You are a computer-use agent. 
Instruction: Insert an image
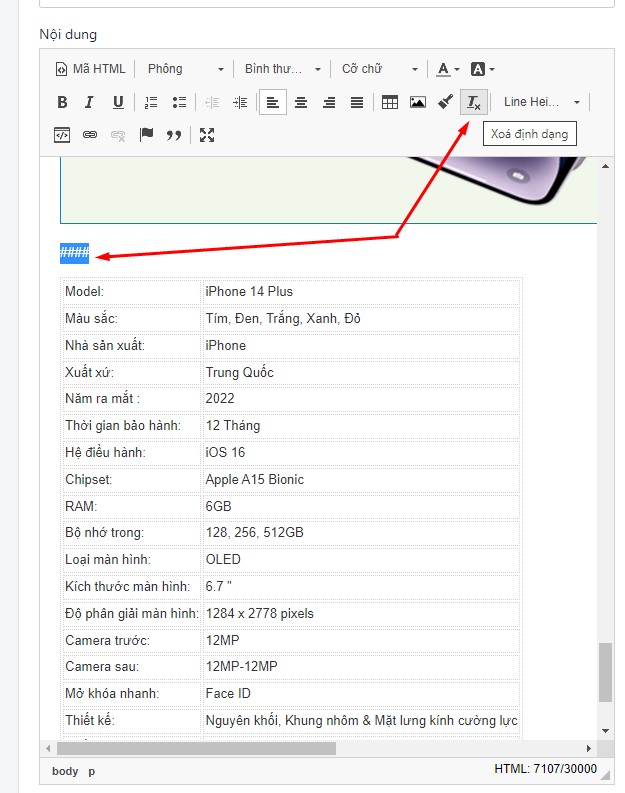click(418, 102)
